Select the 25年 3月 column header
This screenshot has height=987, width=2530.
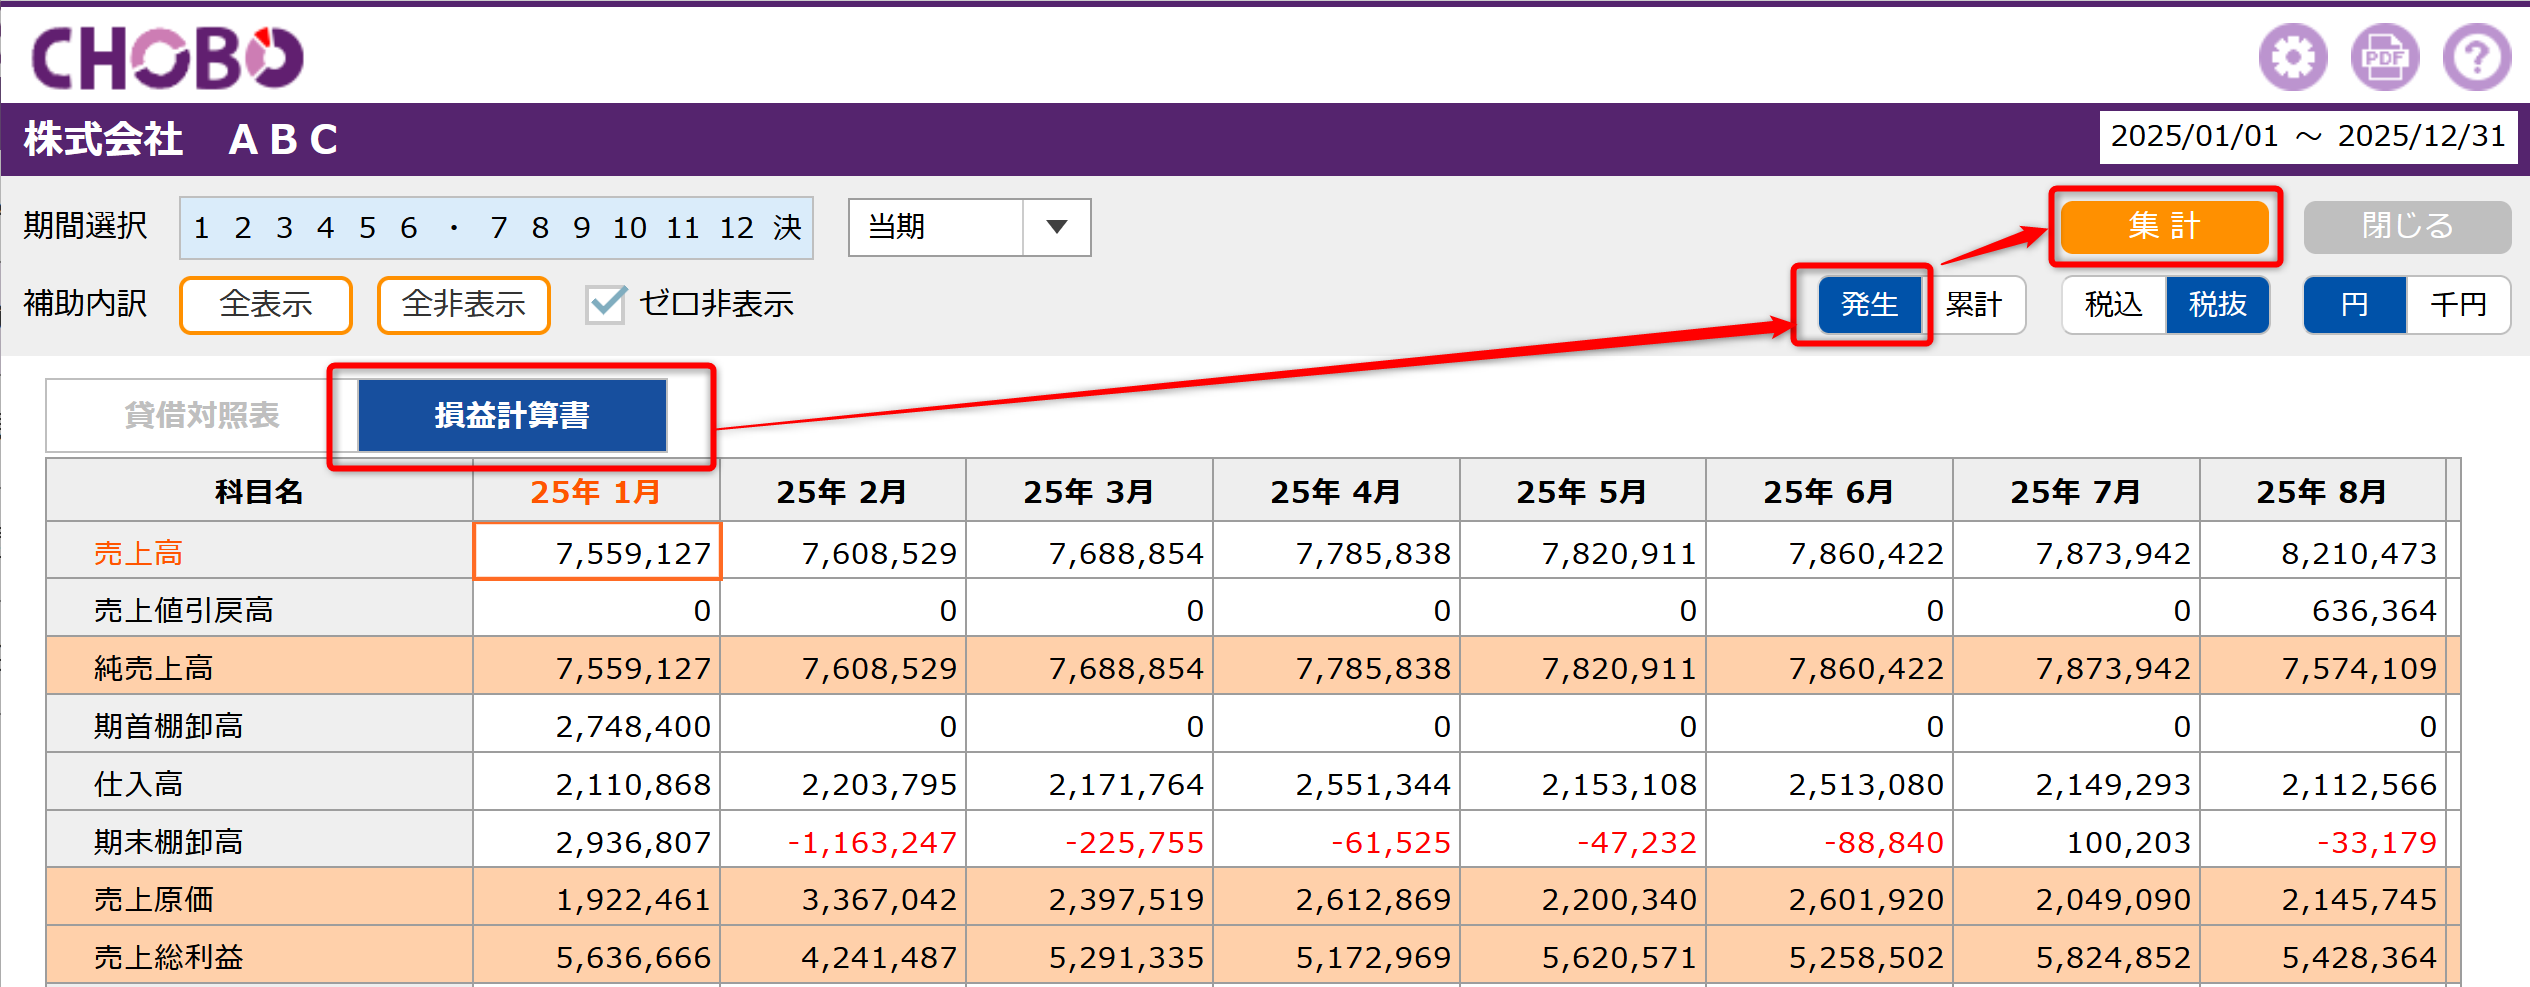1089,491
